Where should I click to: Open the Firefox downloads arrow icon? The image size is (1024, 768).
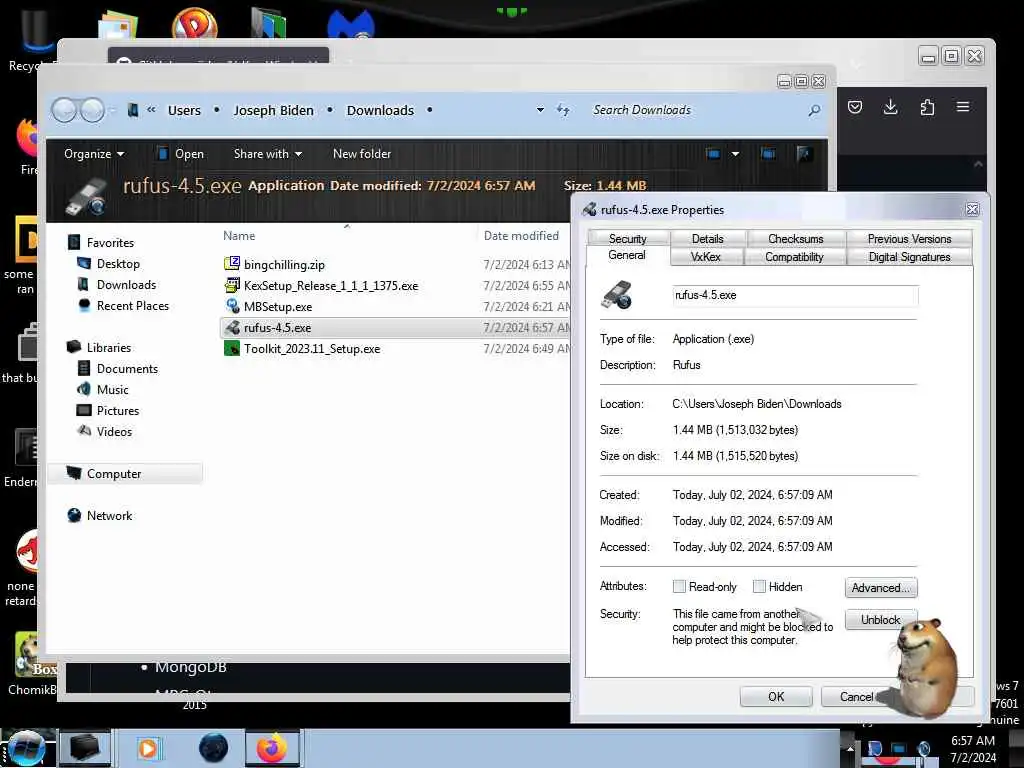[890, 107]
